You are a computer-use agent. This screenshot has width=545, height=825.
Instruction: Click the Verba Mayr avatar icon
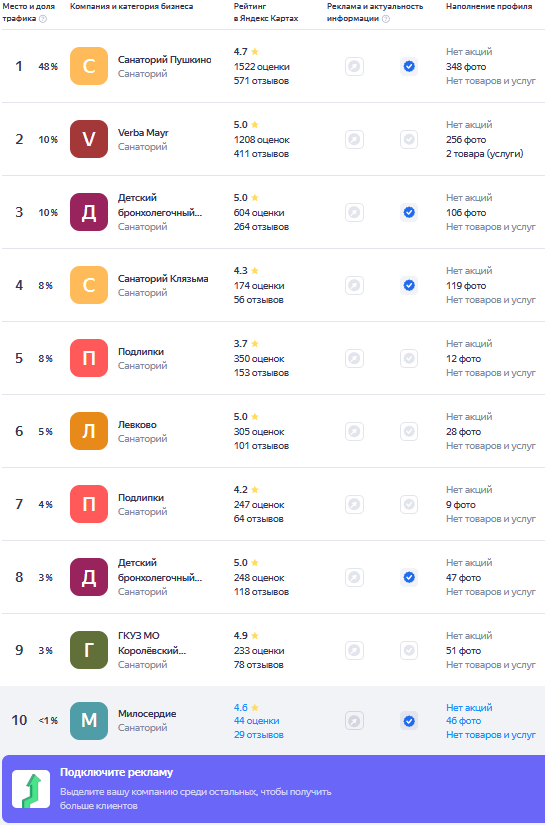[89, 139]
